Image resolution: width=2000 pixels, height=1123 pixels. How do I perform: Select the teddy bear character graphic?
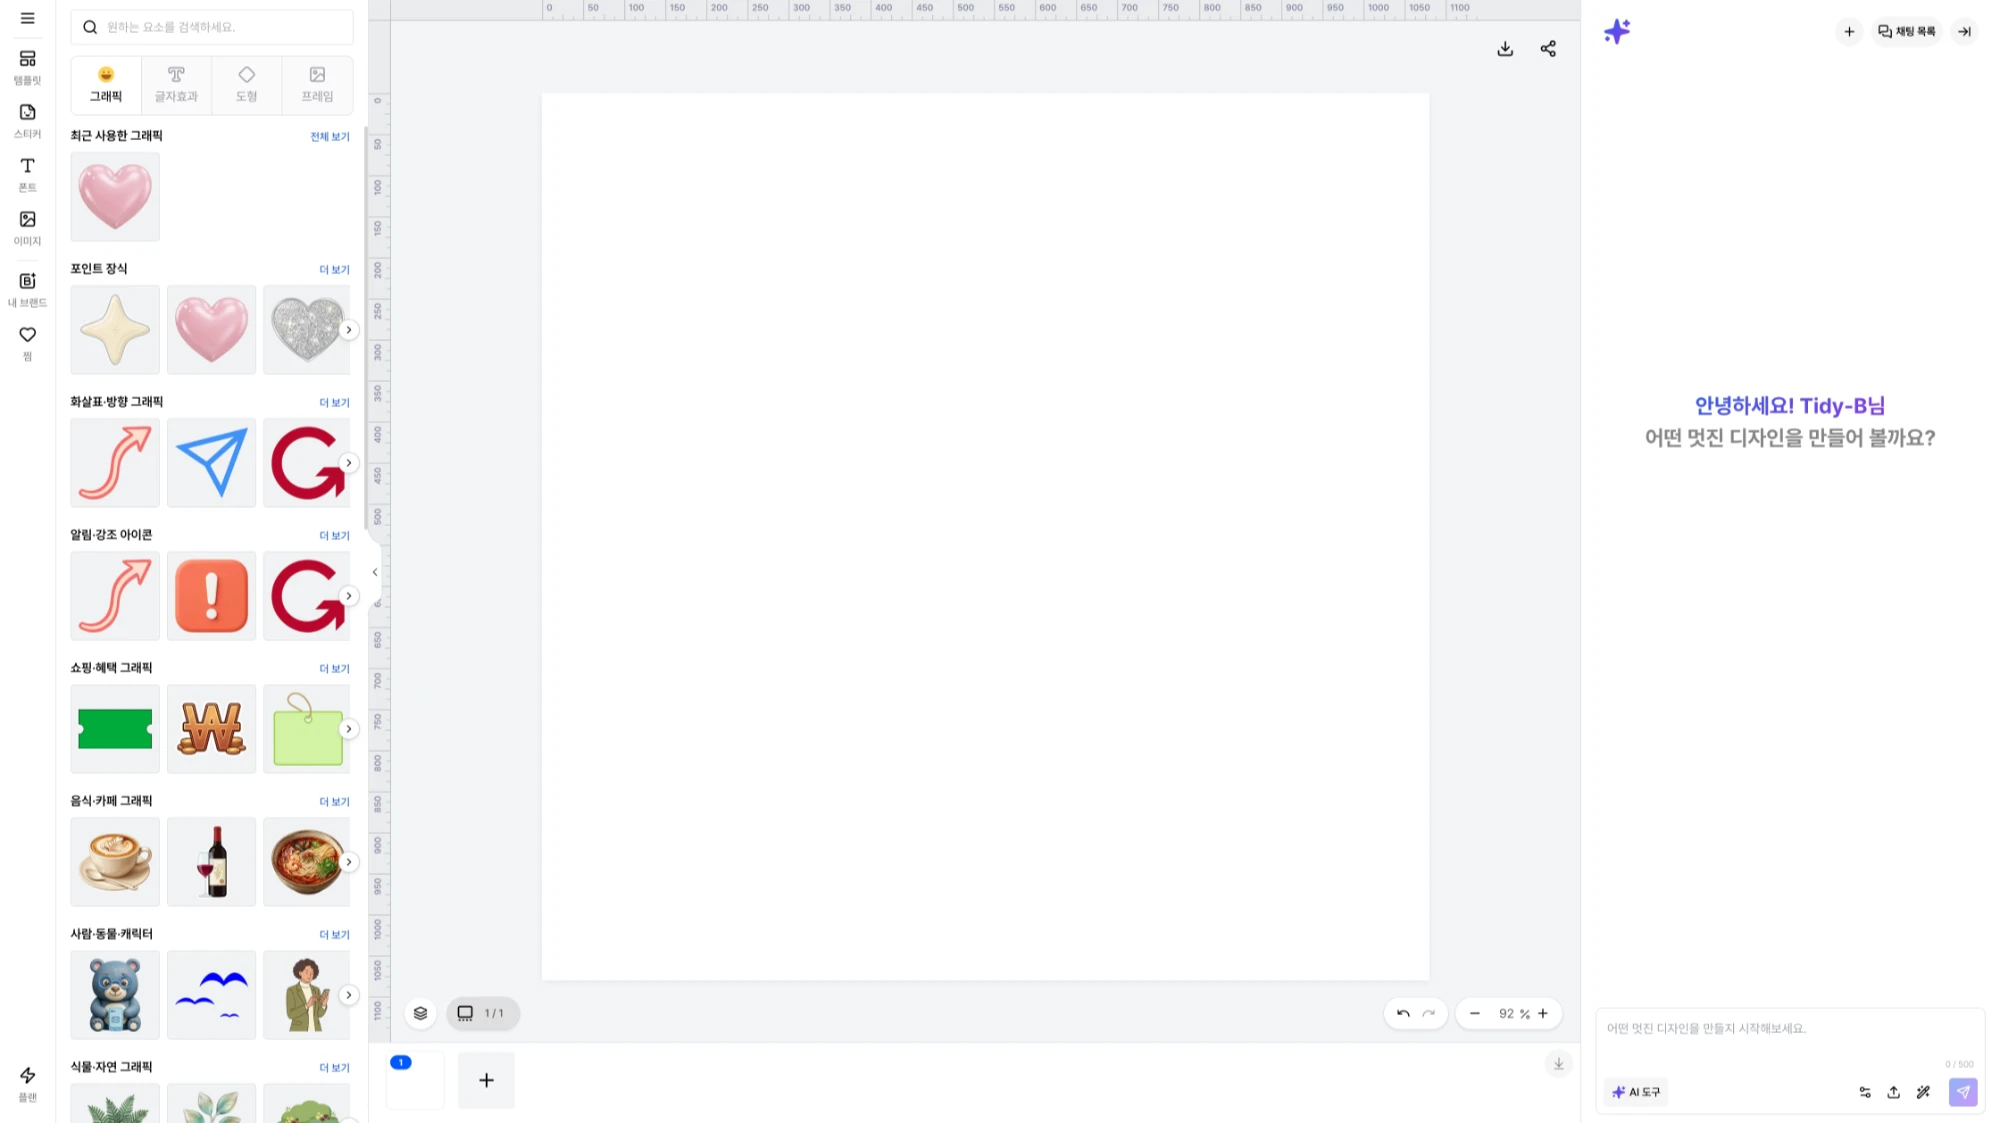click(x=115, y=994)
